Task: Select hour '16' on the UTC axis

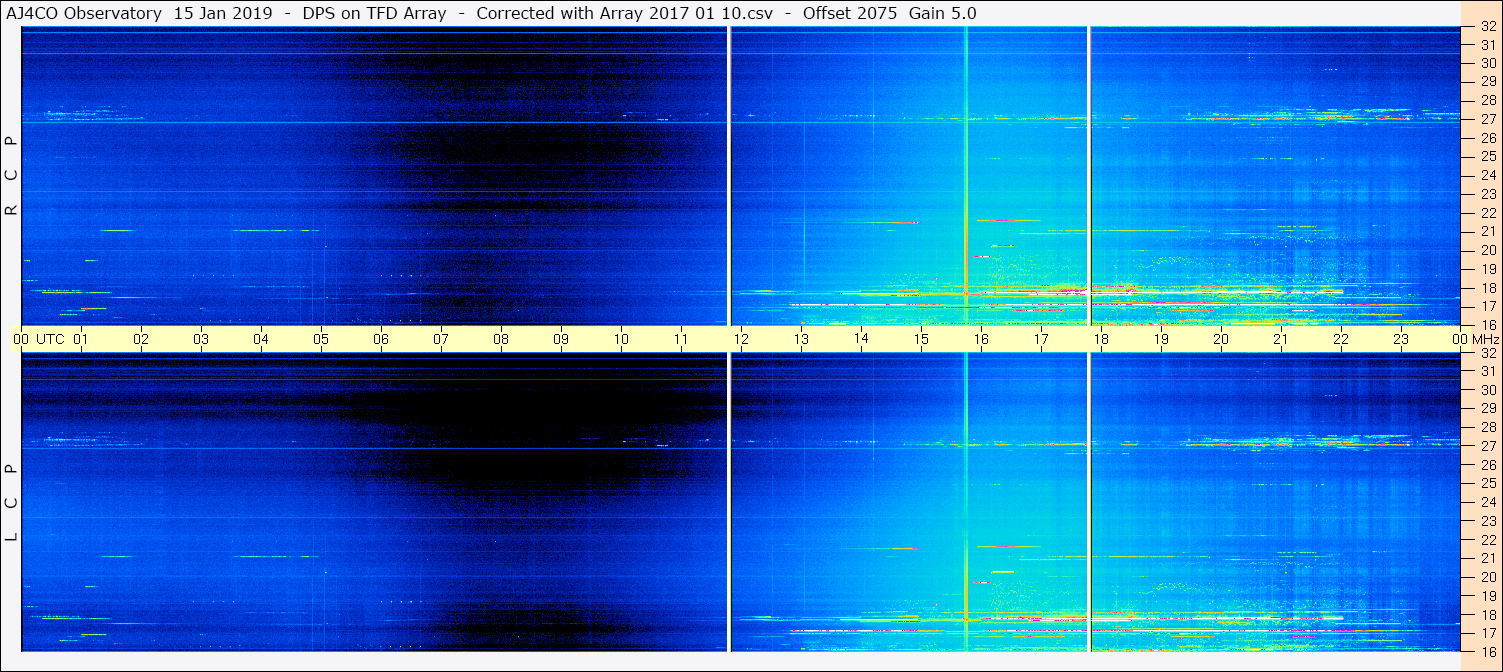Action: (x=981, y=339)
